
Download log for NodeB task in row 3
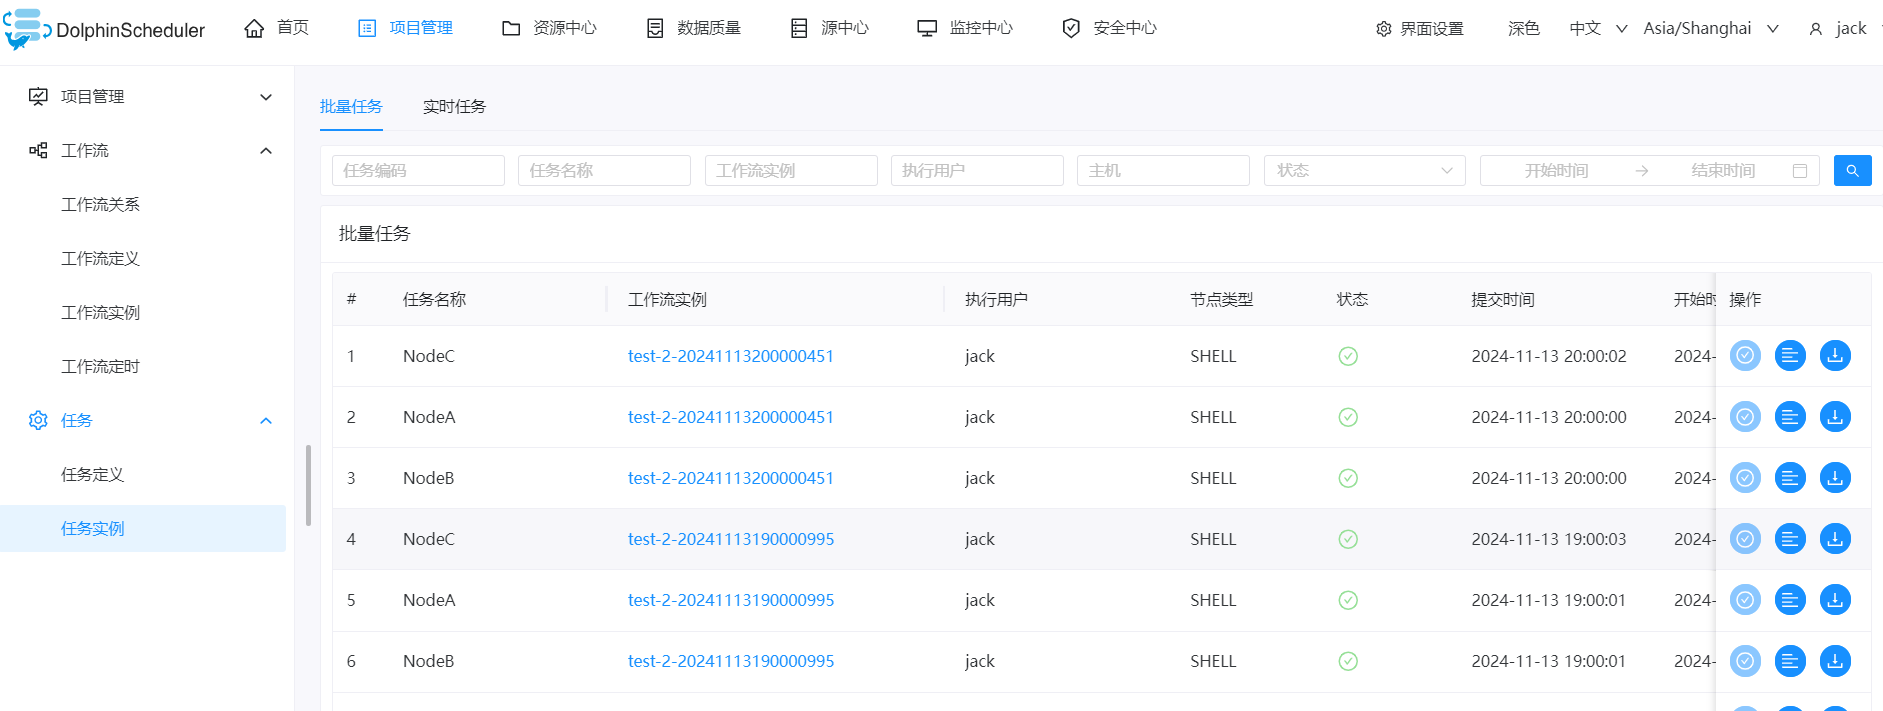1835,478
